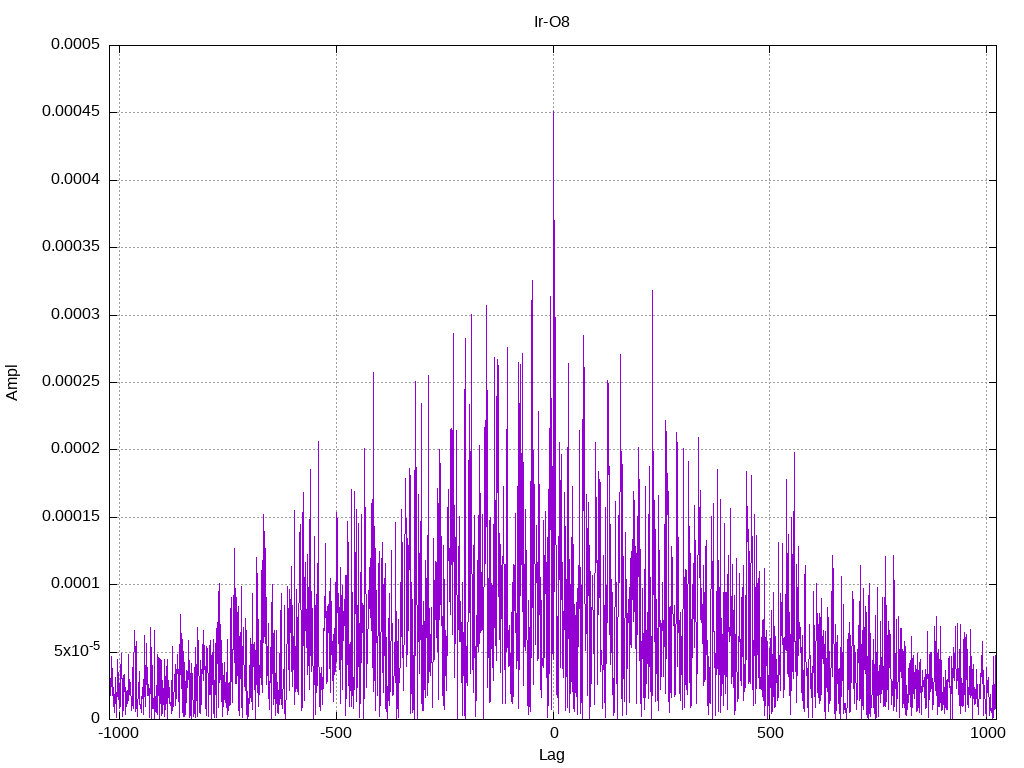This screenshot has height=768, width=1024.
Task: Click the Ampl y-axis label
Action: tap(12, 383)
